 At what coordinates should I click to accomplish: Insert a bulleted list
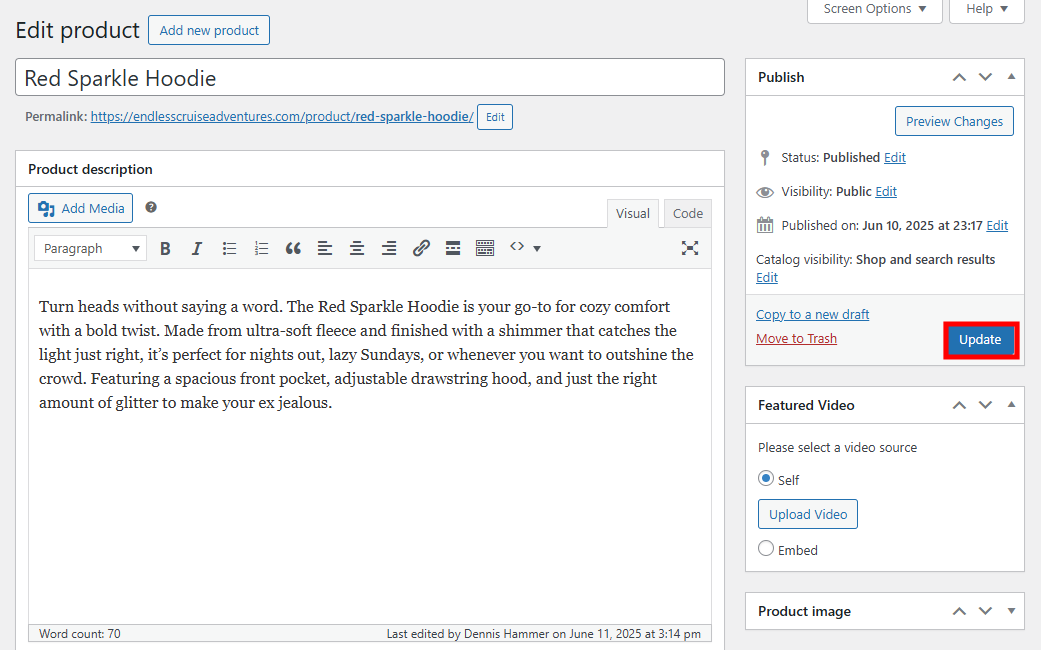229,248
